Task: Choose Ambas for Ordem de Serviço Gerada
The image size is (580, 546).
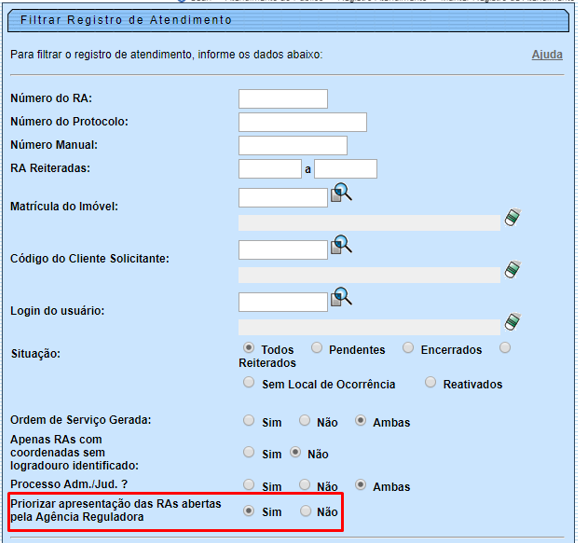Action: (360, 421)
